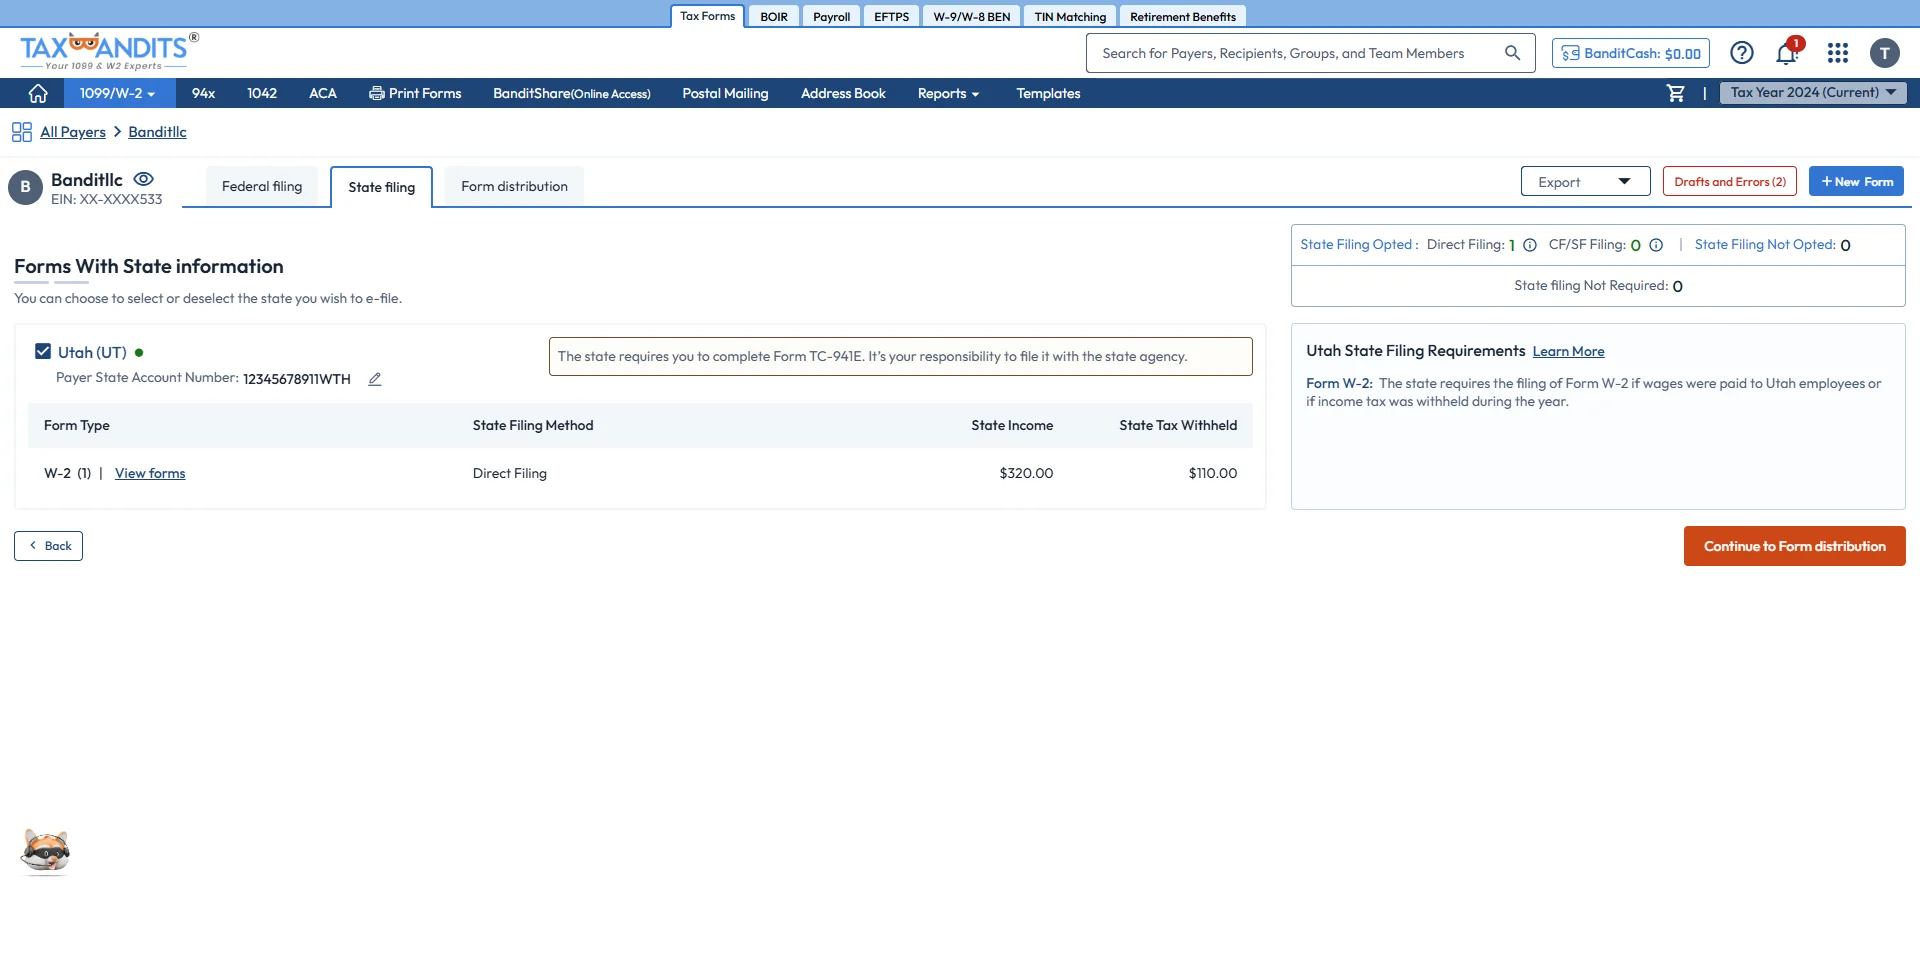Open the notifications bell icon
Screen dimensions: 1920x953
pos(1787,53)
